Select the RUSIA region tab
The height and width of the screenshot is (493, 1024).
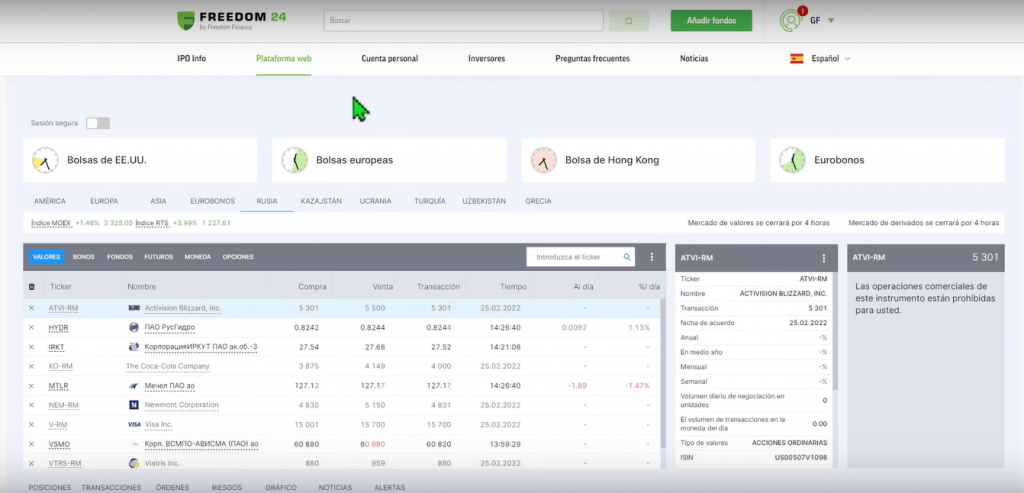click(267, 201)
